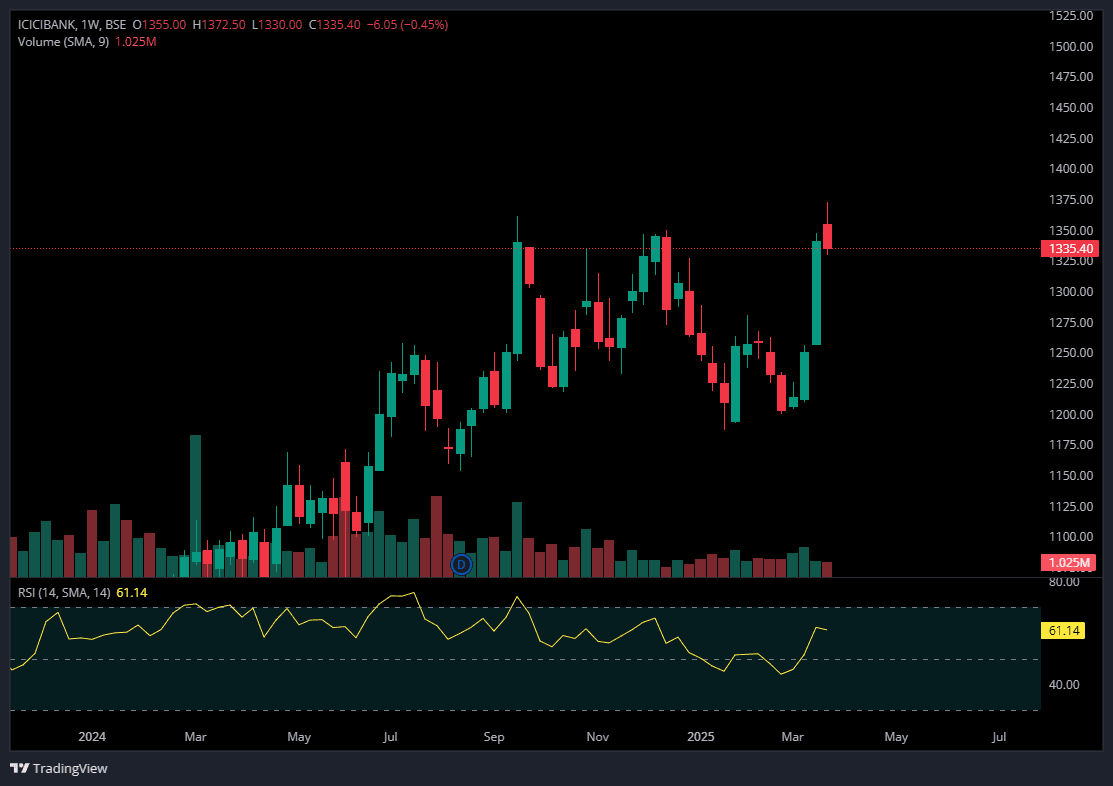The height and width of the screenshot is (786, 1113).
Task: Click the 1400.00 price axis label
Action: click(x=1070, y=169)
